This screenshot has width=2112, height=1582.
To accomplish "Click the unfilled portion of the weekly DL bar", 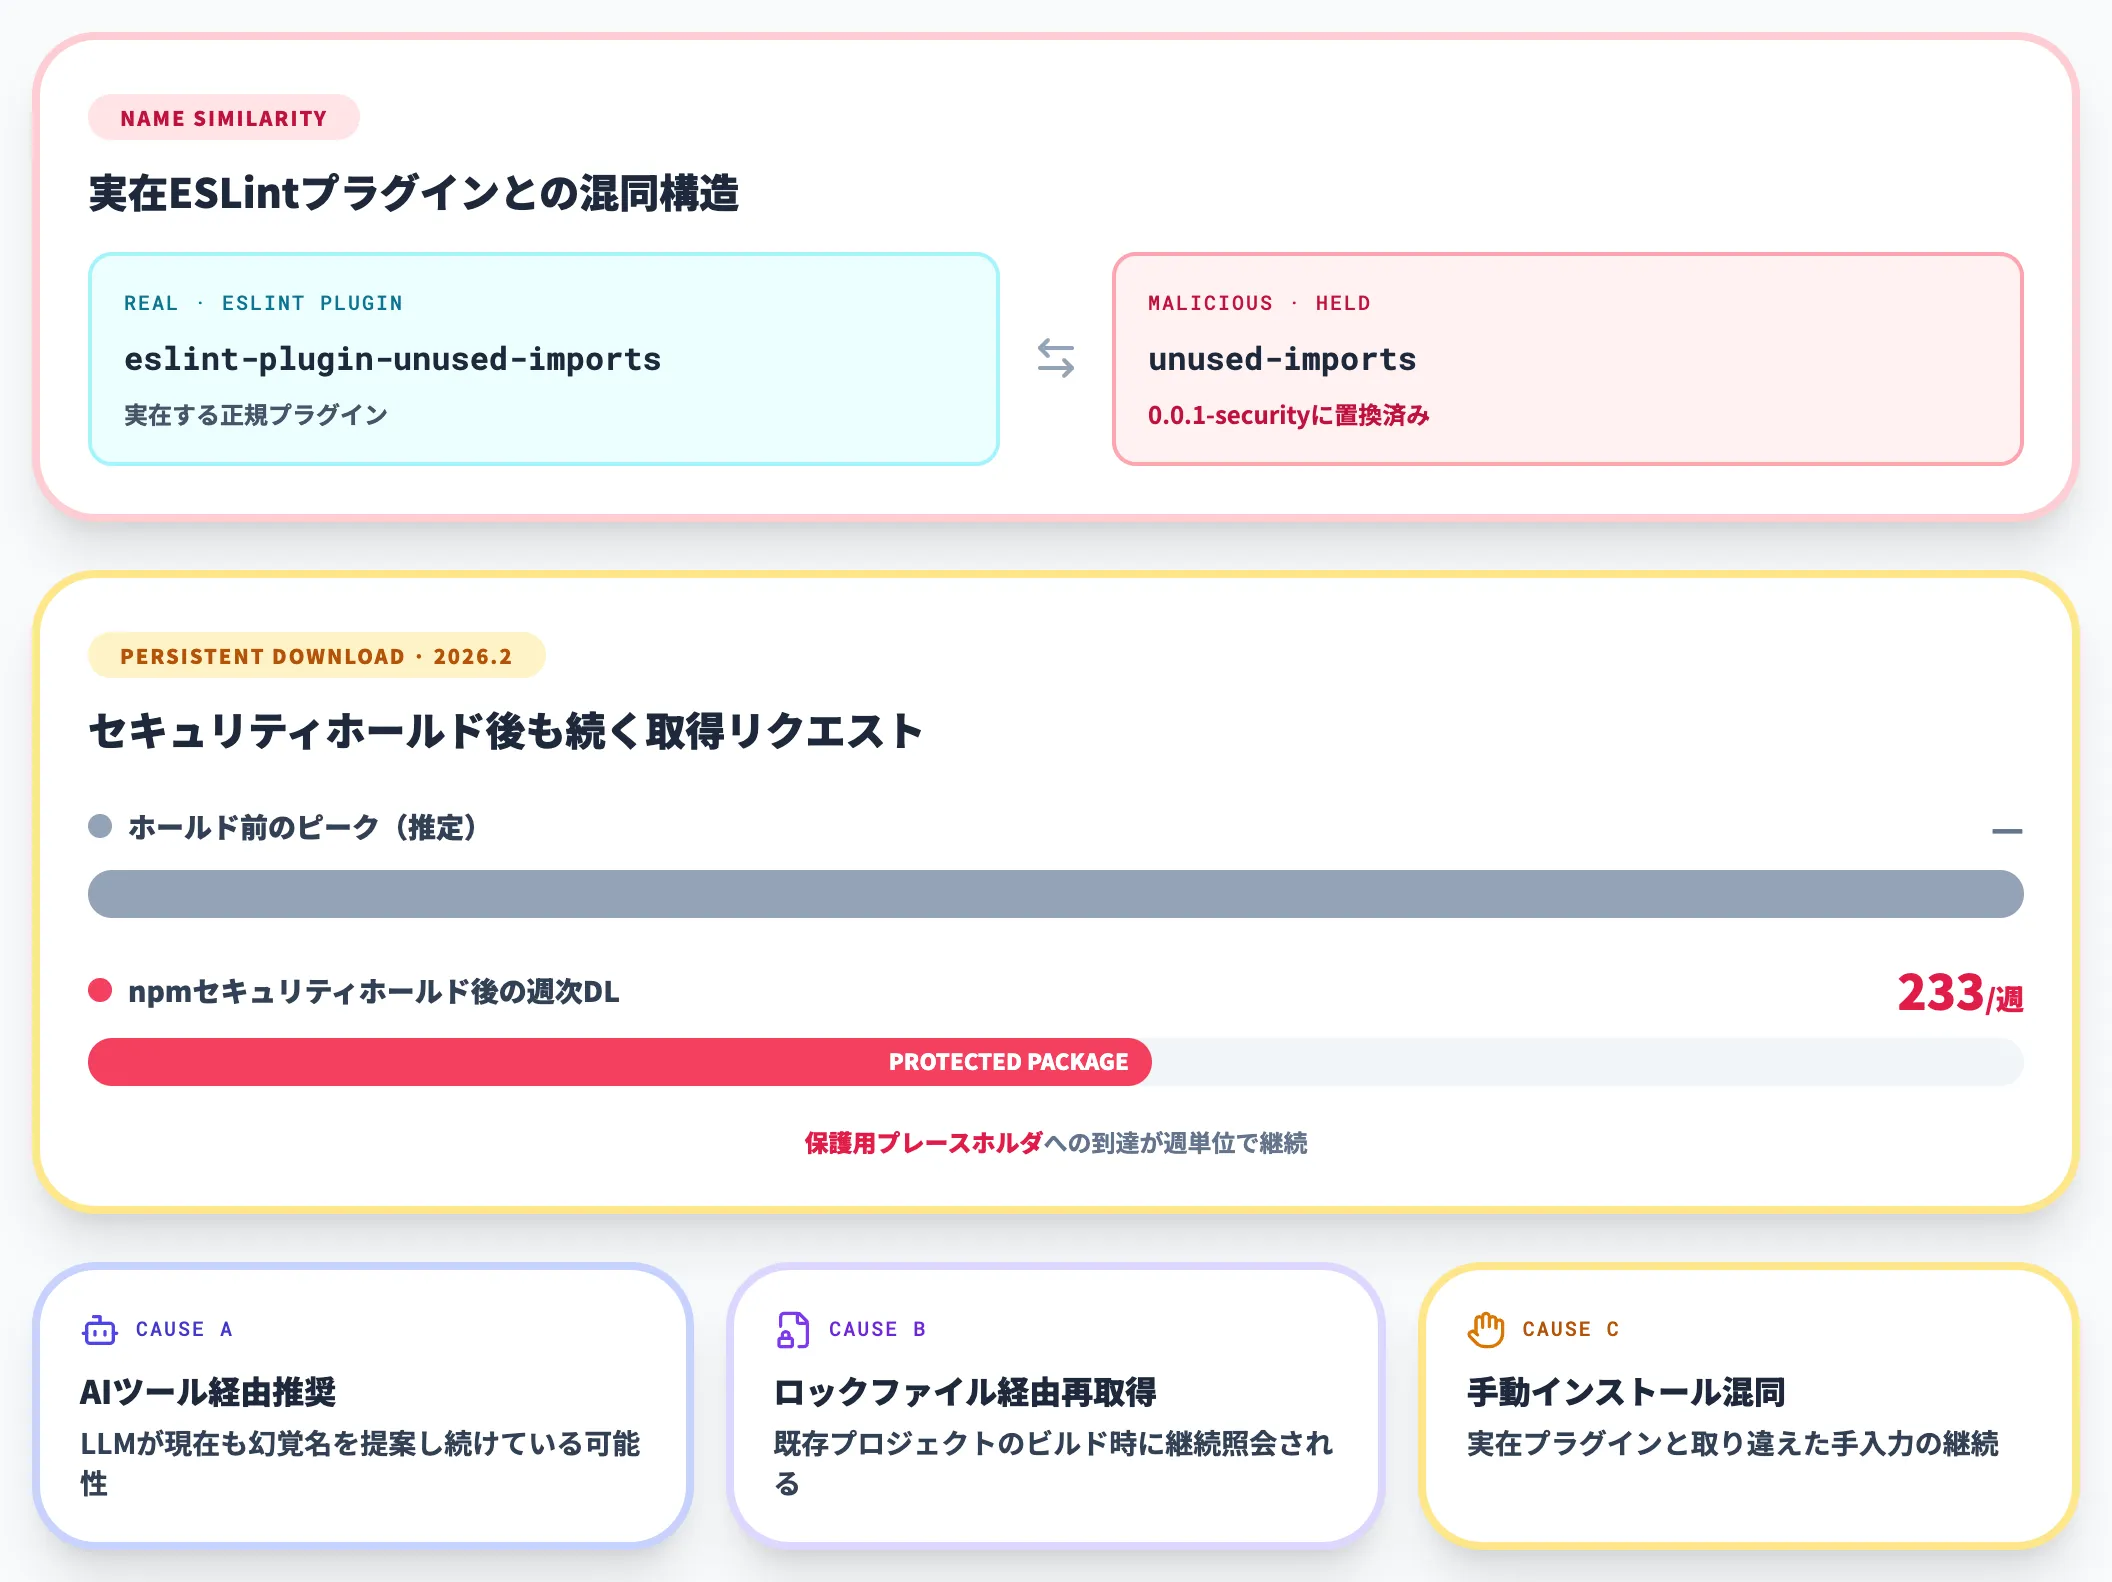I will [x=1588, y=1061].
